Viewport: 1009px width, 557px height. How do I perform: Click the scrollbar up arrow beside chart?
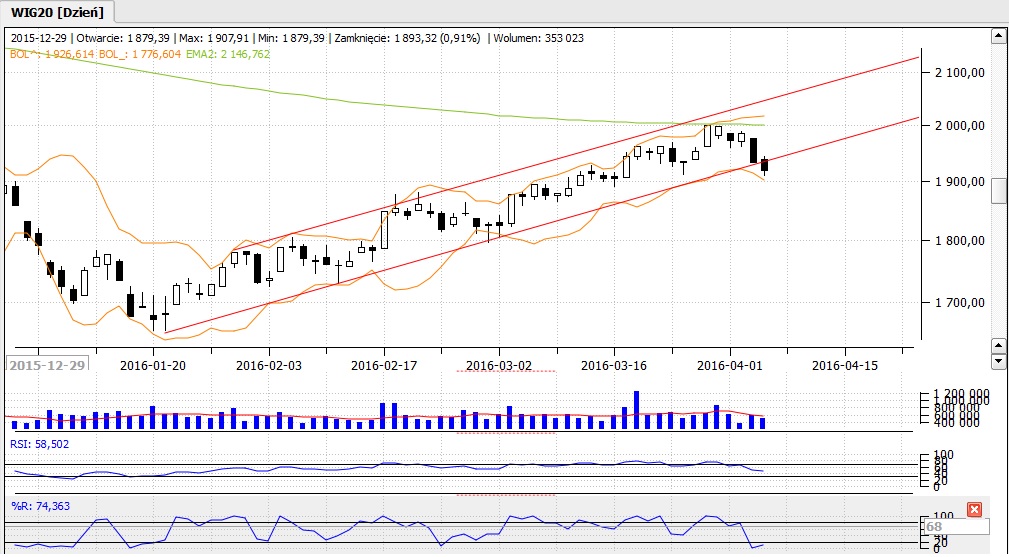pyautogui.click(x=998, y=37)
